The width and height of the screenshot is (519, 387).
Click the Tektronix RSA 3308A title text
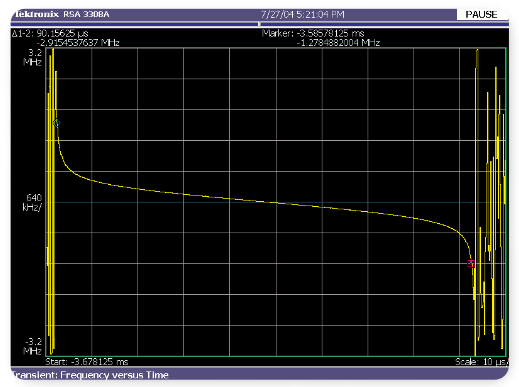click(63, 14)
